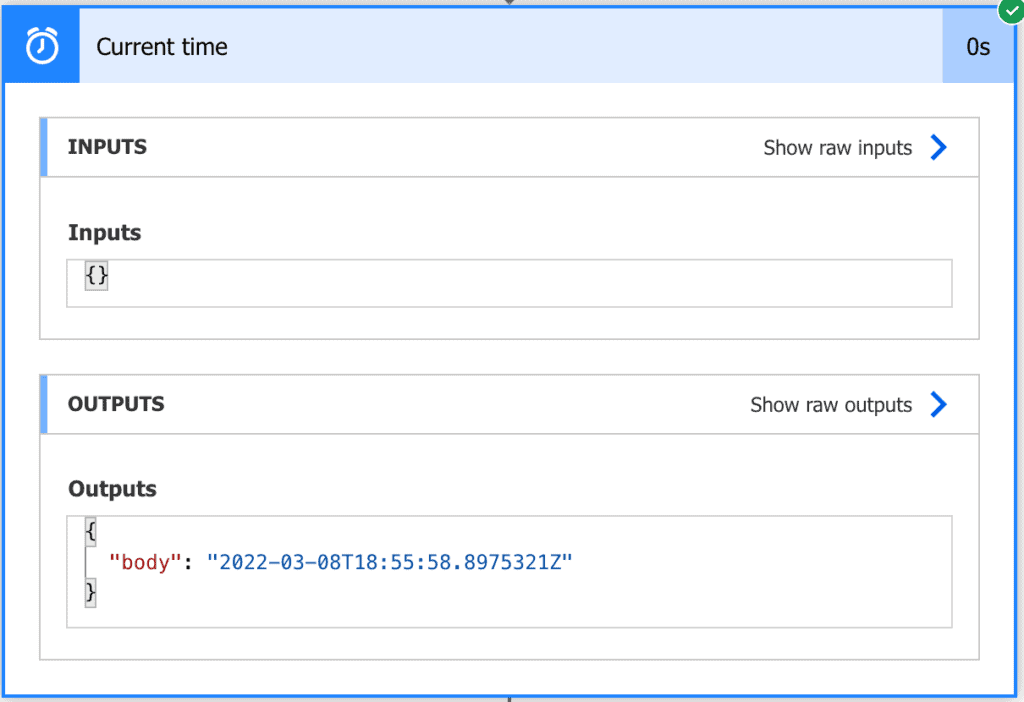This screenshot has width=1024, height=702.
Task: Click the blue chevron beside Show raw outputs
Action: pos(938,404)
